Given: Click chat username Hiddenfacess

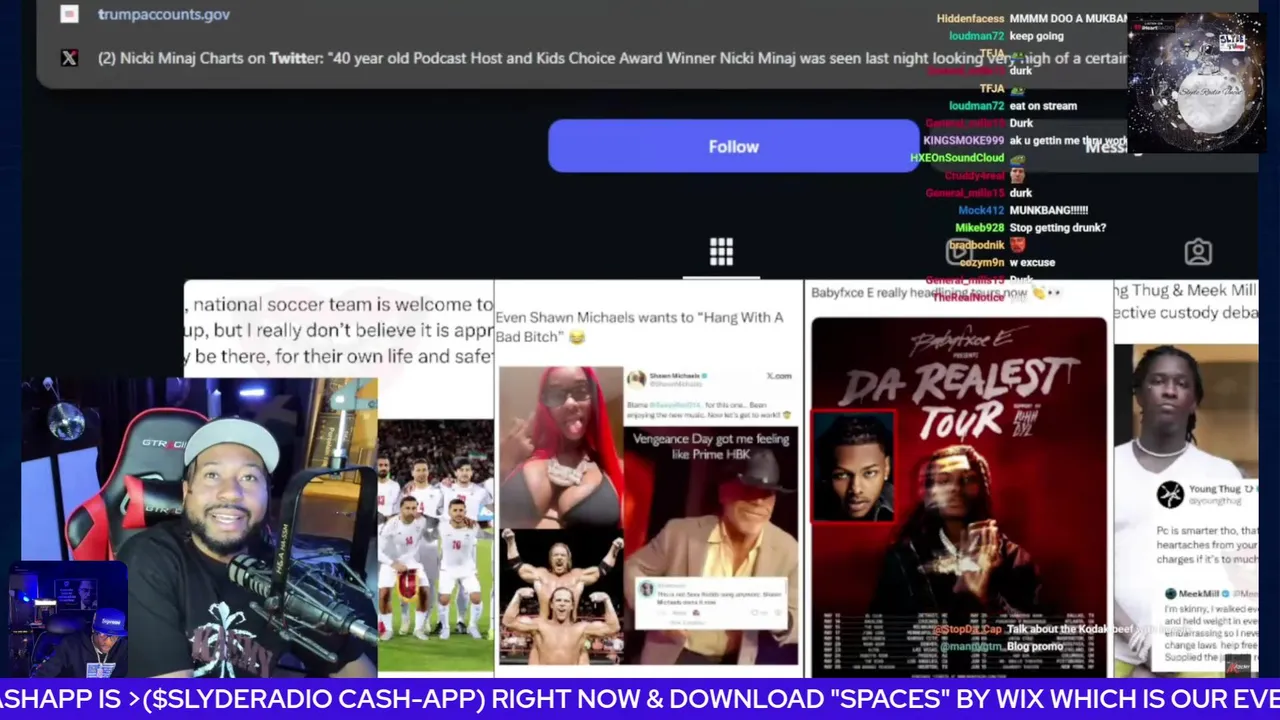Looking at the screenshot, I should pyautogui.click(x=970, y=18).
